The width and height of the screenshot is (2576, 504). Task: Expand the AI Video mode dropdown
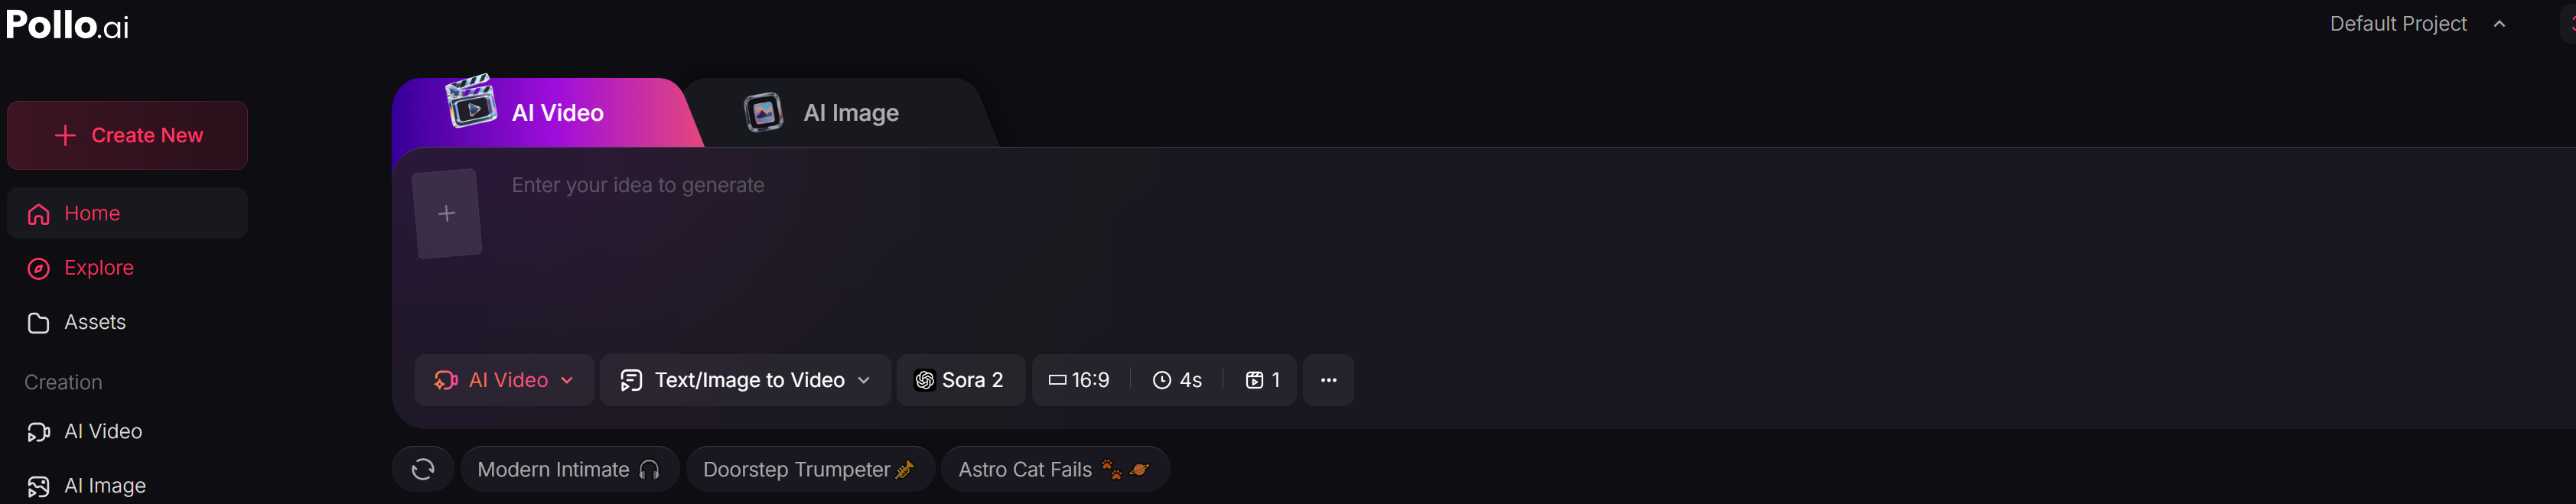pyautogui.click(x=504, y=380)
